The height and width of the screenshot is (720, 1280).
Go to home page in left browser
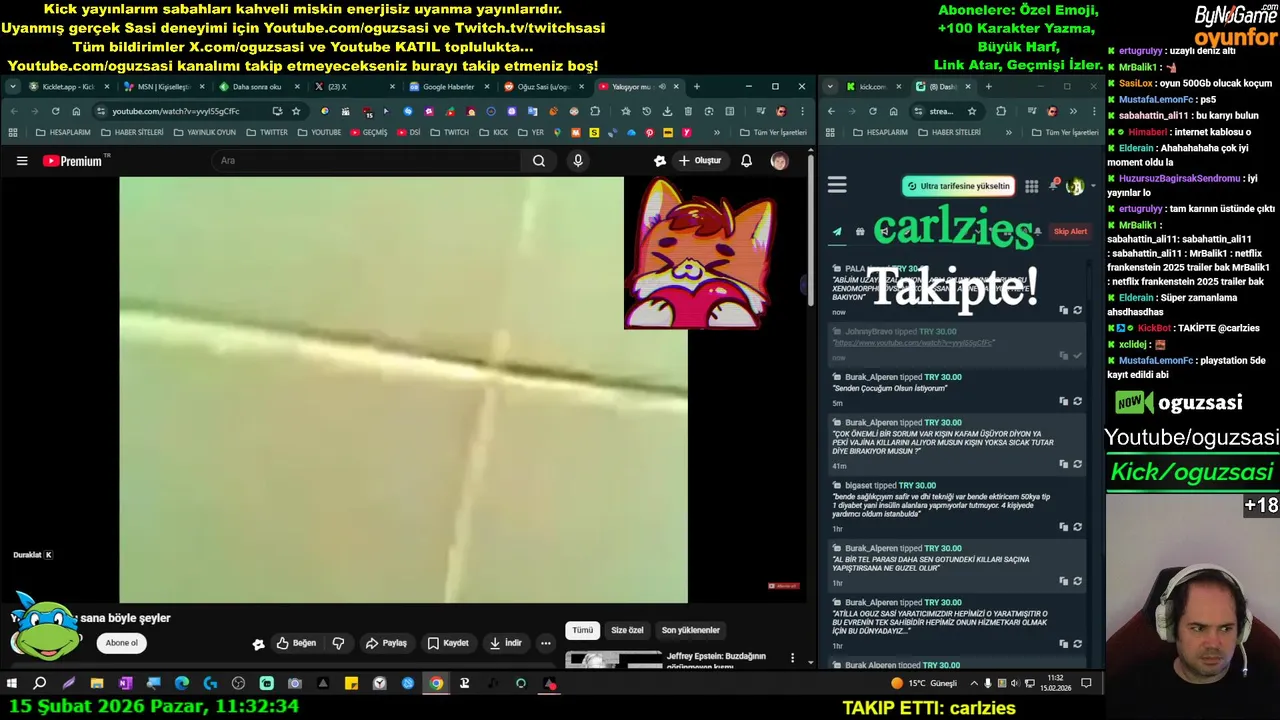[76, 111]
